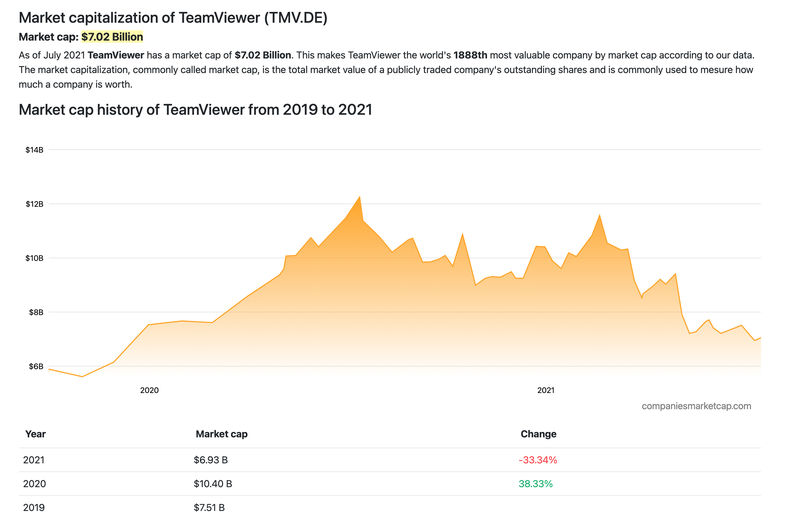Click the $8B y-axis label

34,312
